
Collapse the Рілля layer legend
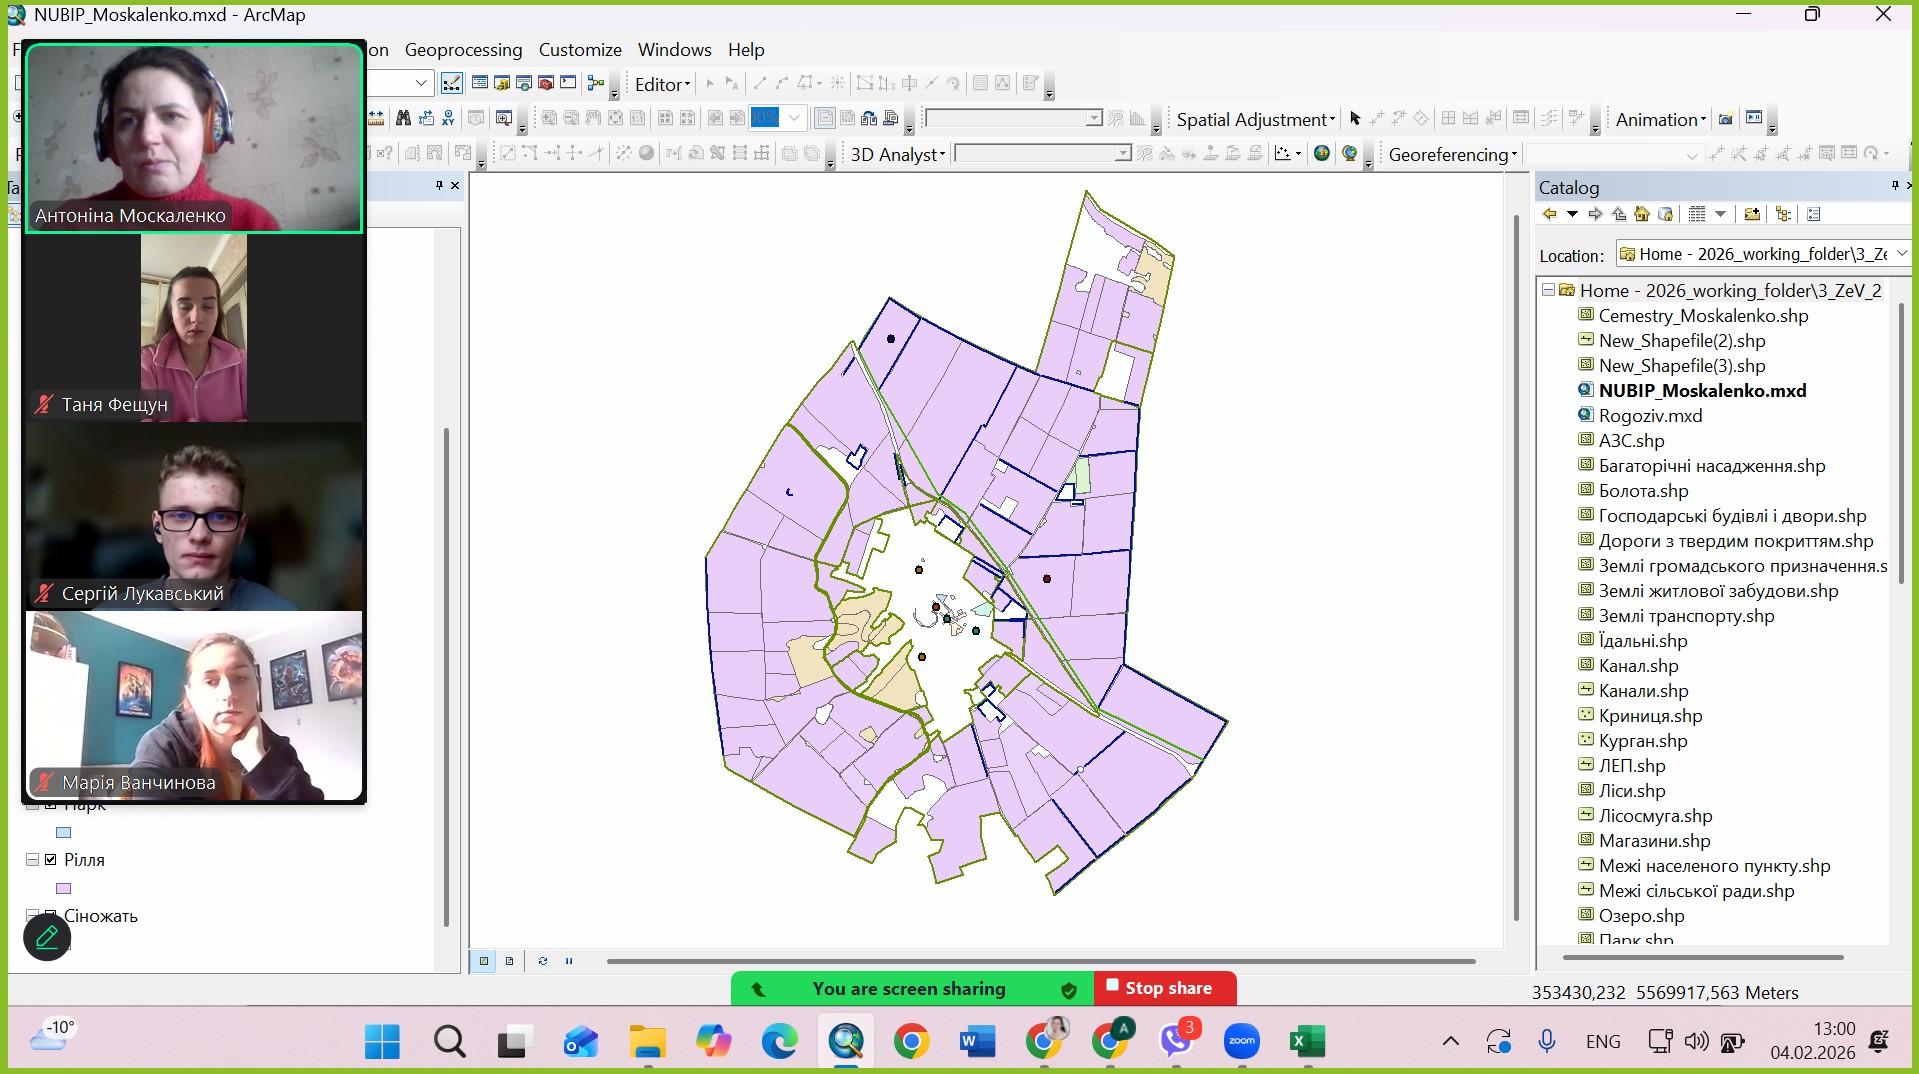click(33, 859)
